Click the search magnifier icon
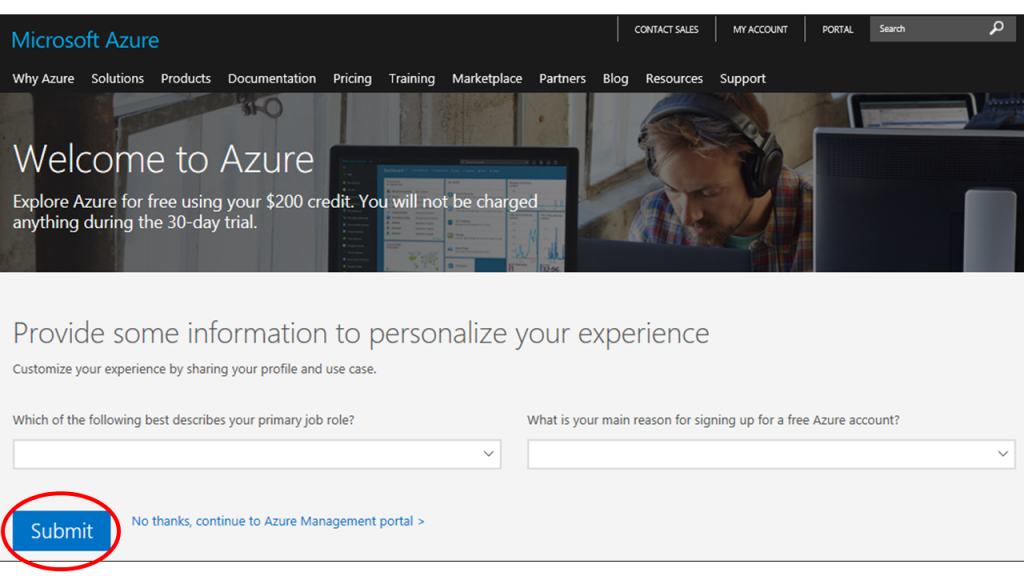The image size is (1024, 576). pos(996,28)
